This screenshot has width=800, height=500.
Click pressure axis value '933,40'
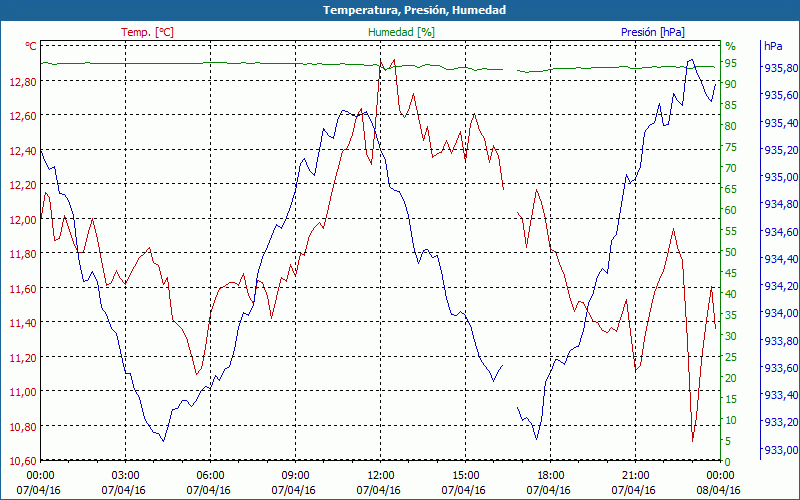(781, 395)
